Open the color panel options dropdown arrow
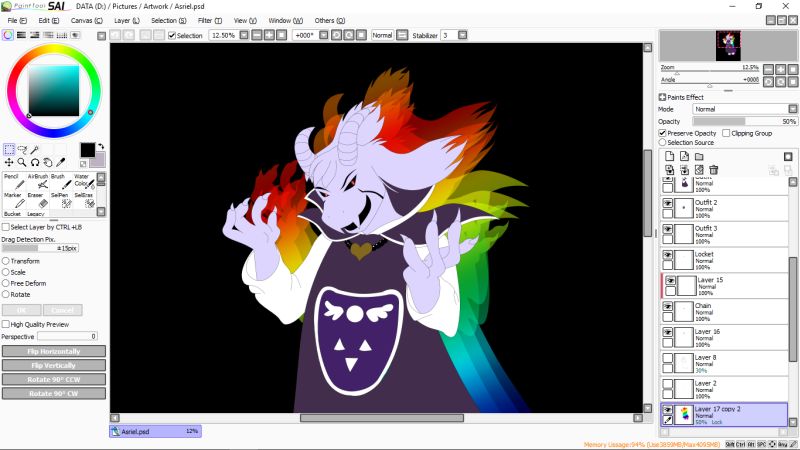800x450 pixels. click(x=102, y=36)
